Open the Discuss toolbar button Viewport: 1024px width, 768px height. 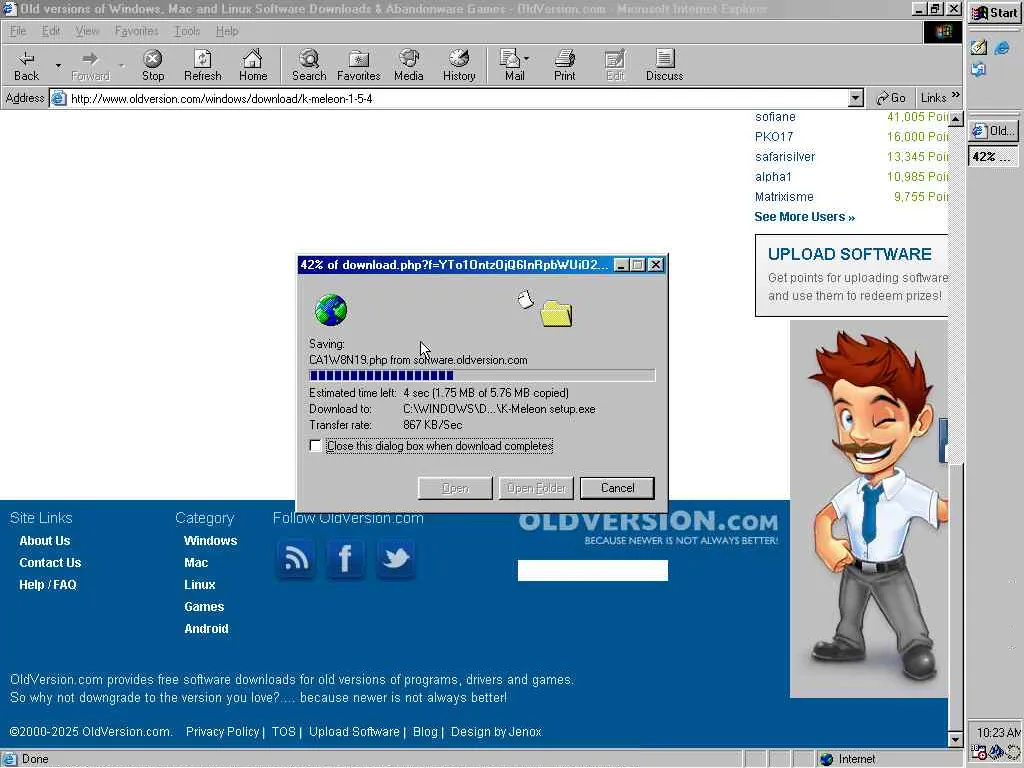664,65
